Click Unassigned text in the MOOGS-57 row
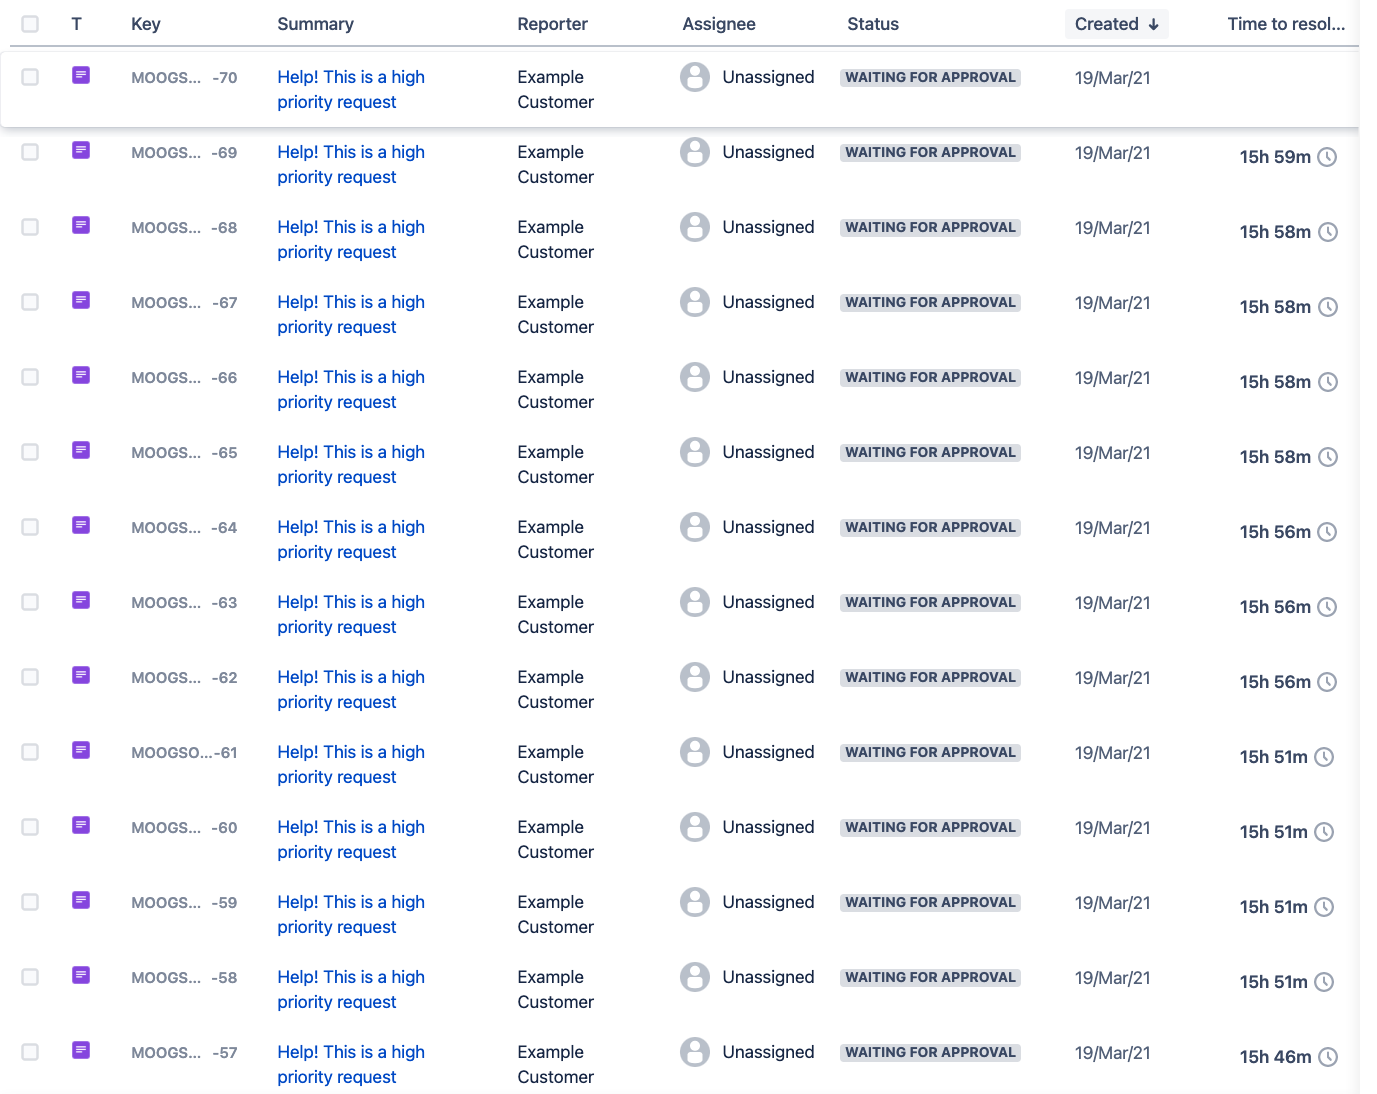Image resolution: width=1377 pixels, height=1094 pixels. (x=768, y=1052)
